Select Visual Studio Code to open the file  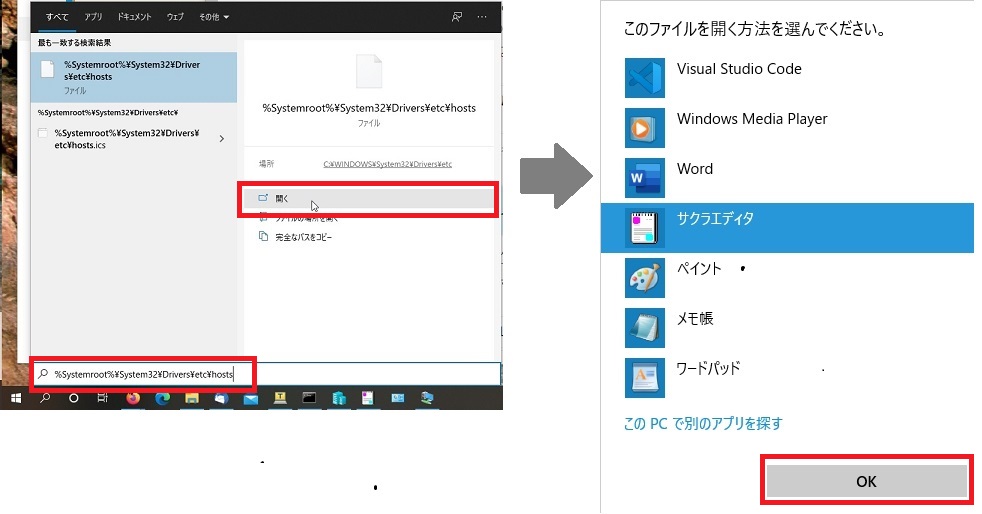[787, 78]
